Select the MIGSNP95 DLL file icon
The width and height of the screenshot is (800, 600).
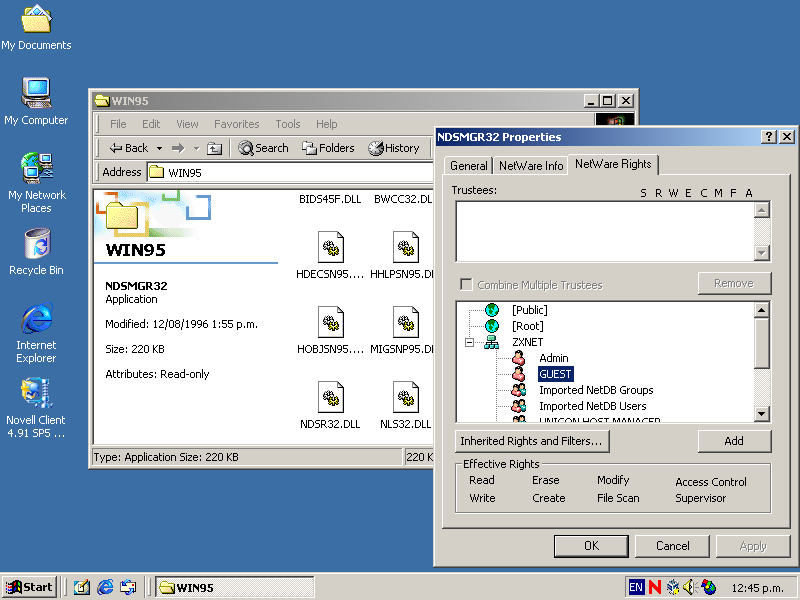tap(406, 322)
